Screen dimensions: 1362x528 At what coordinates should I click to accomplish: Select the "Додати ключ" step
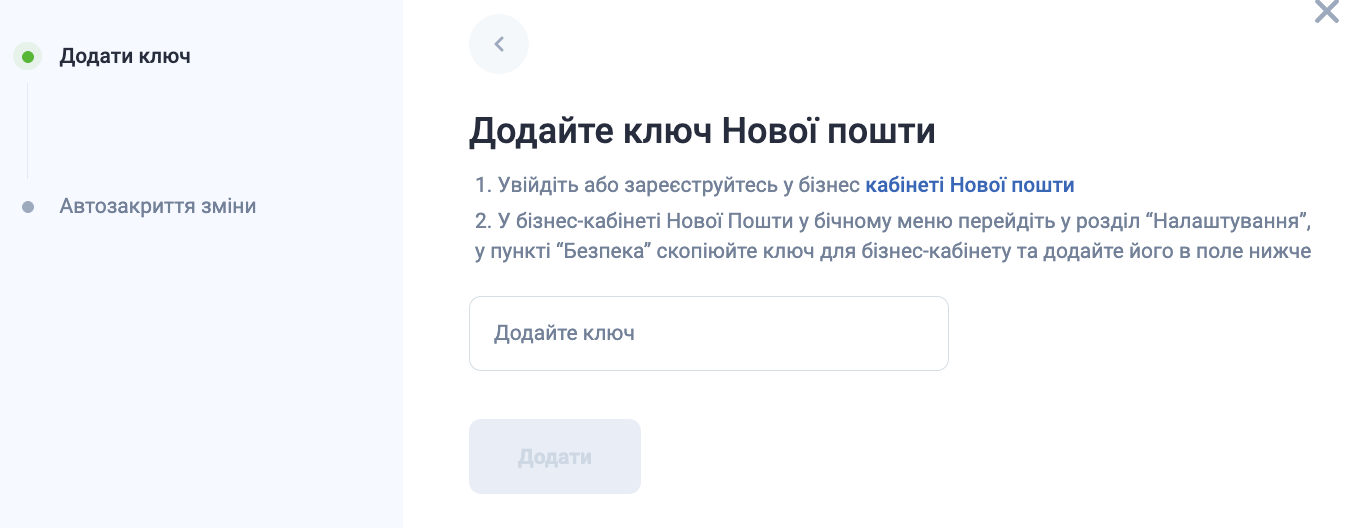click(124, 56)
